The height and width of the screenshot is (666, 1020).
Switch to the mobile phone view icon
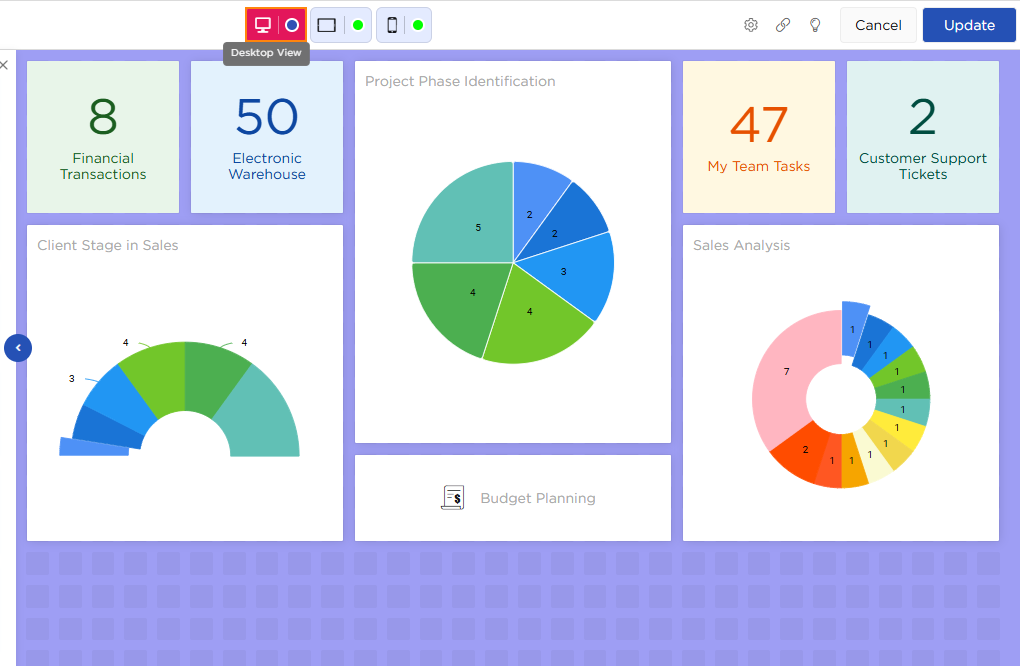(x=392, y=25)
